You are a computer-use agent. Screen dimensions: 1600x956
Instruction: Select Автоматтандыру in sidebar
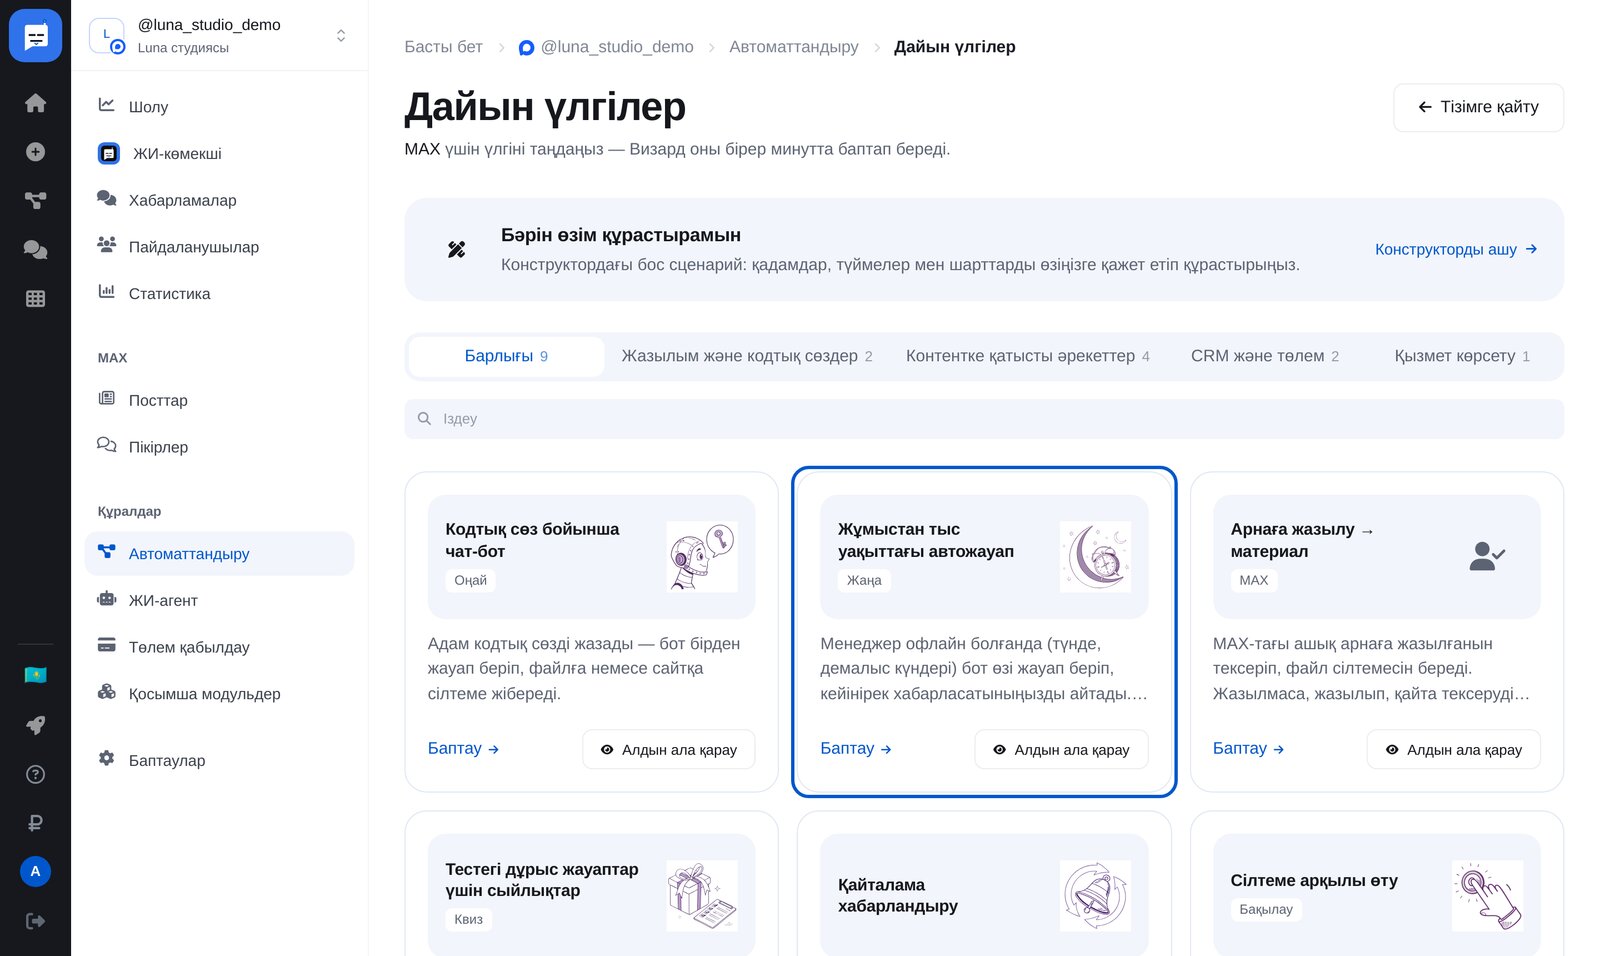tap(219, 554)
